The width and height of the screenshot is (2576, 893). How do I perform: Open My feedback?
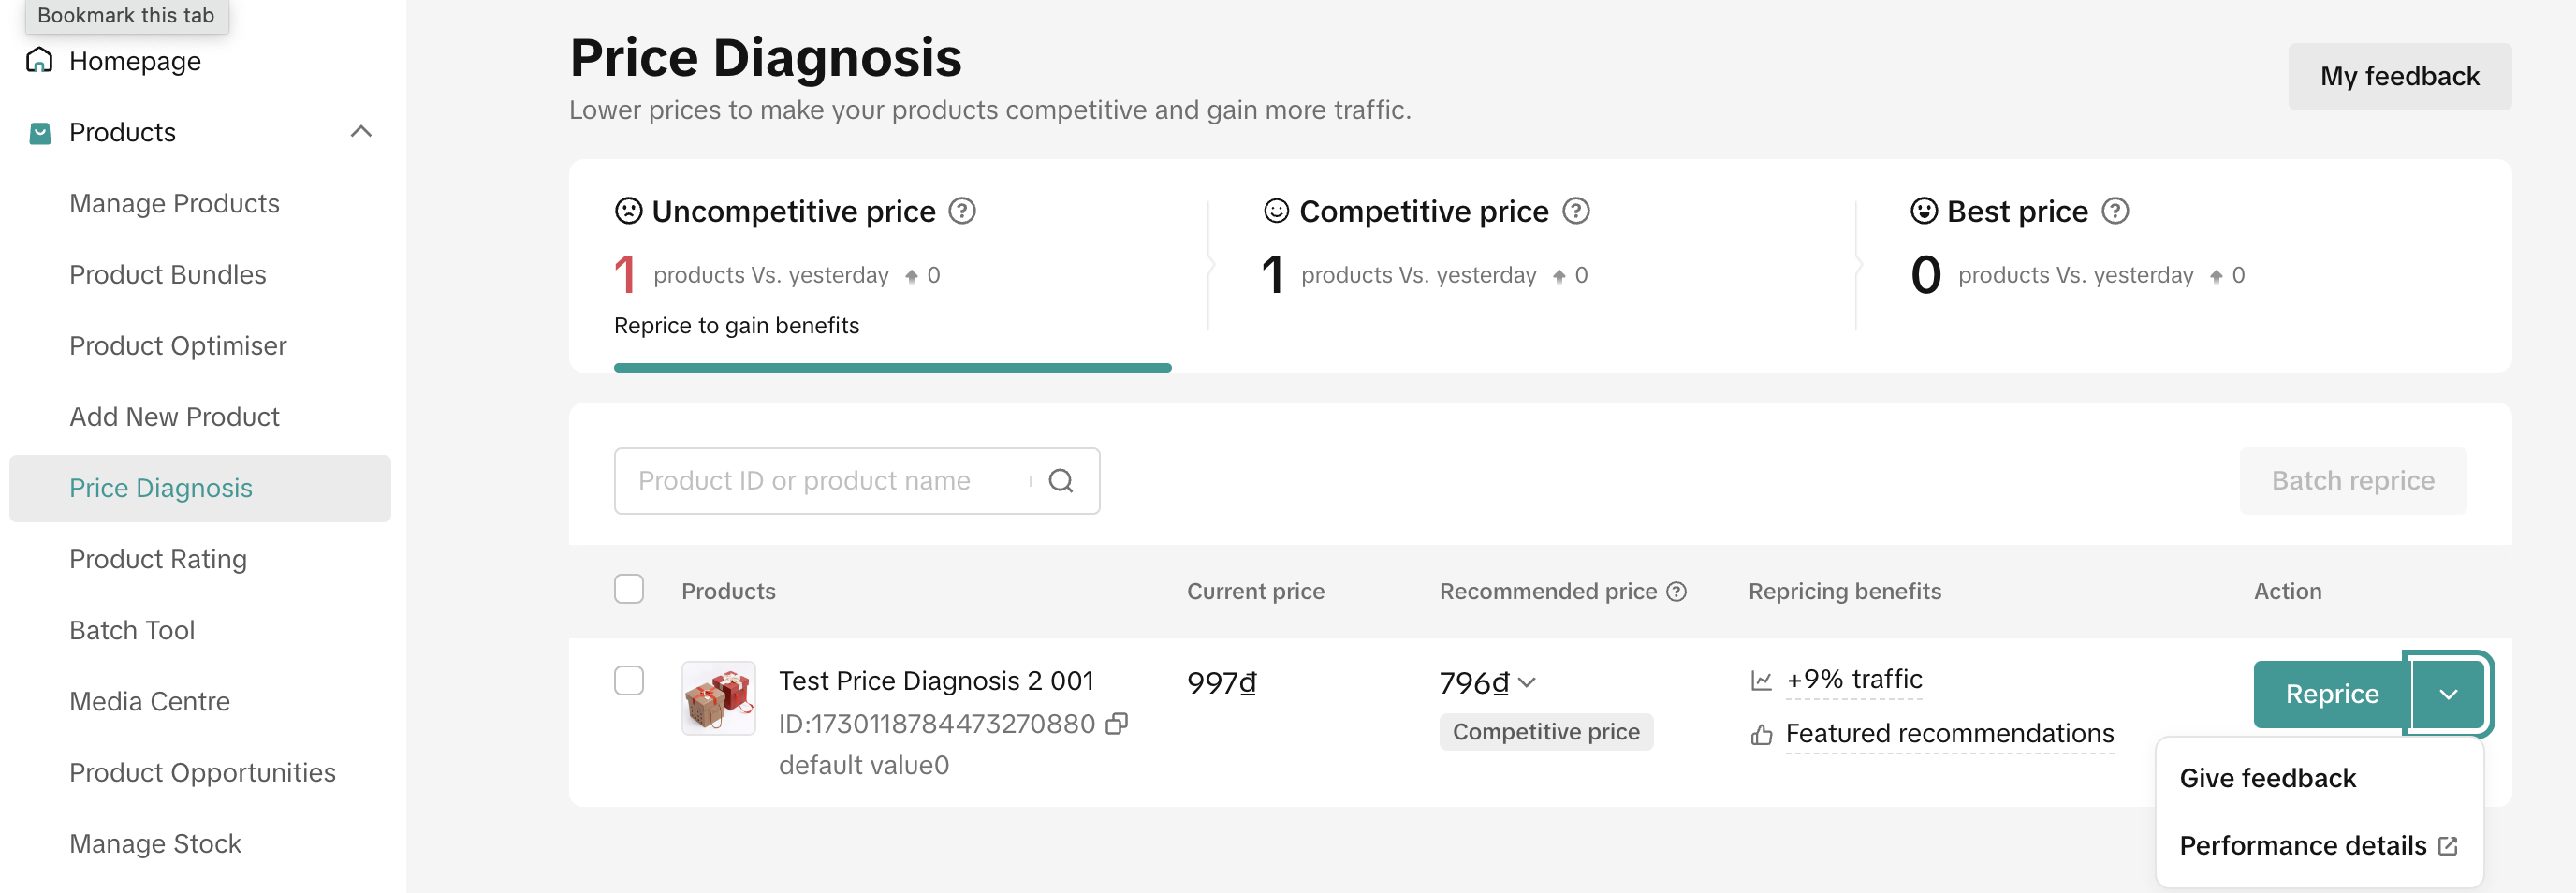2399,77
